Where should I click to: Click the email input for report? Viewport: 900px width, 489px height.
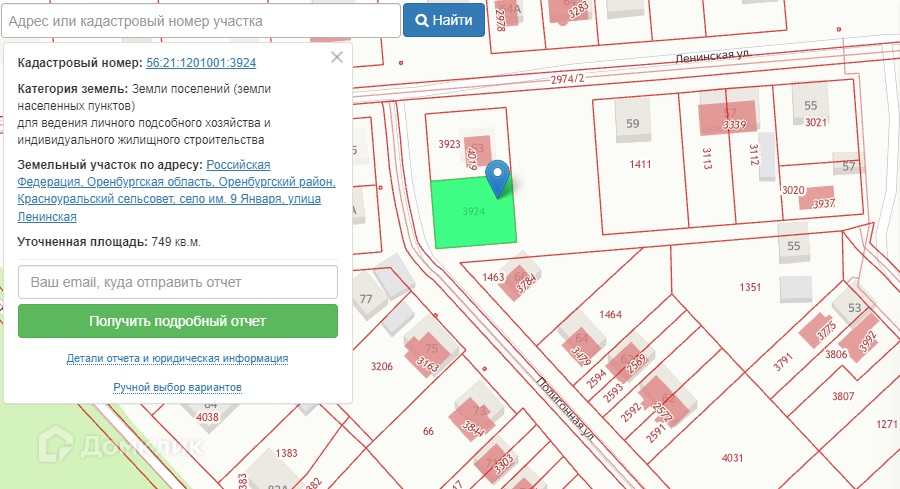tap(178, 282)
